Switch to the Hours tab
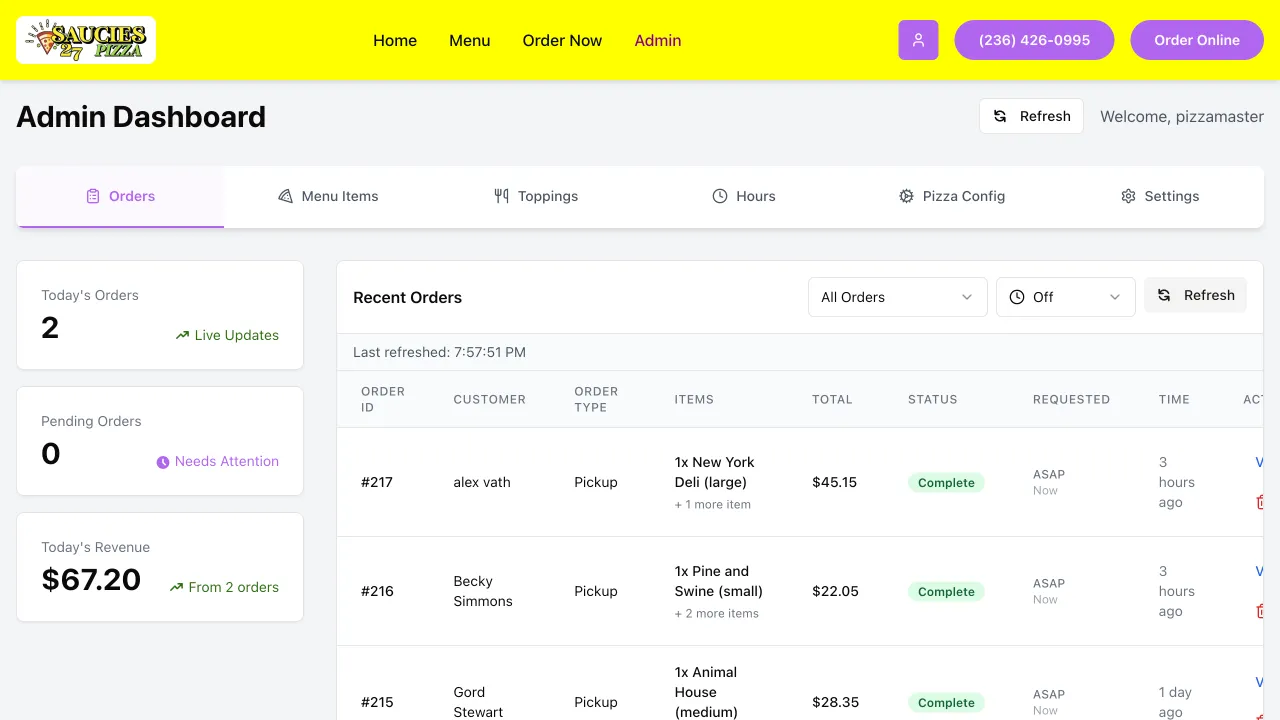The height and width of the screenshot is (720, 1280). pyautogui.click(x=743, y=196)
